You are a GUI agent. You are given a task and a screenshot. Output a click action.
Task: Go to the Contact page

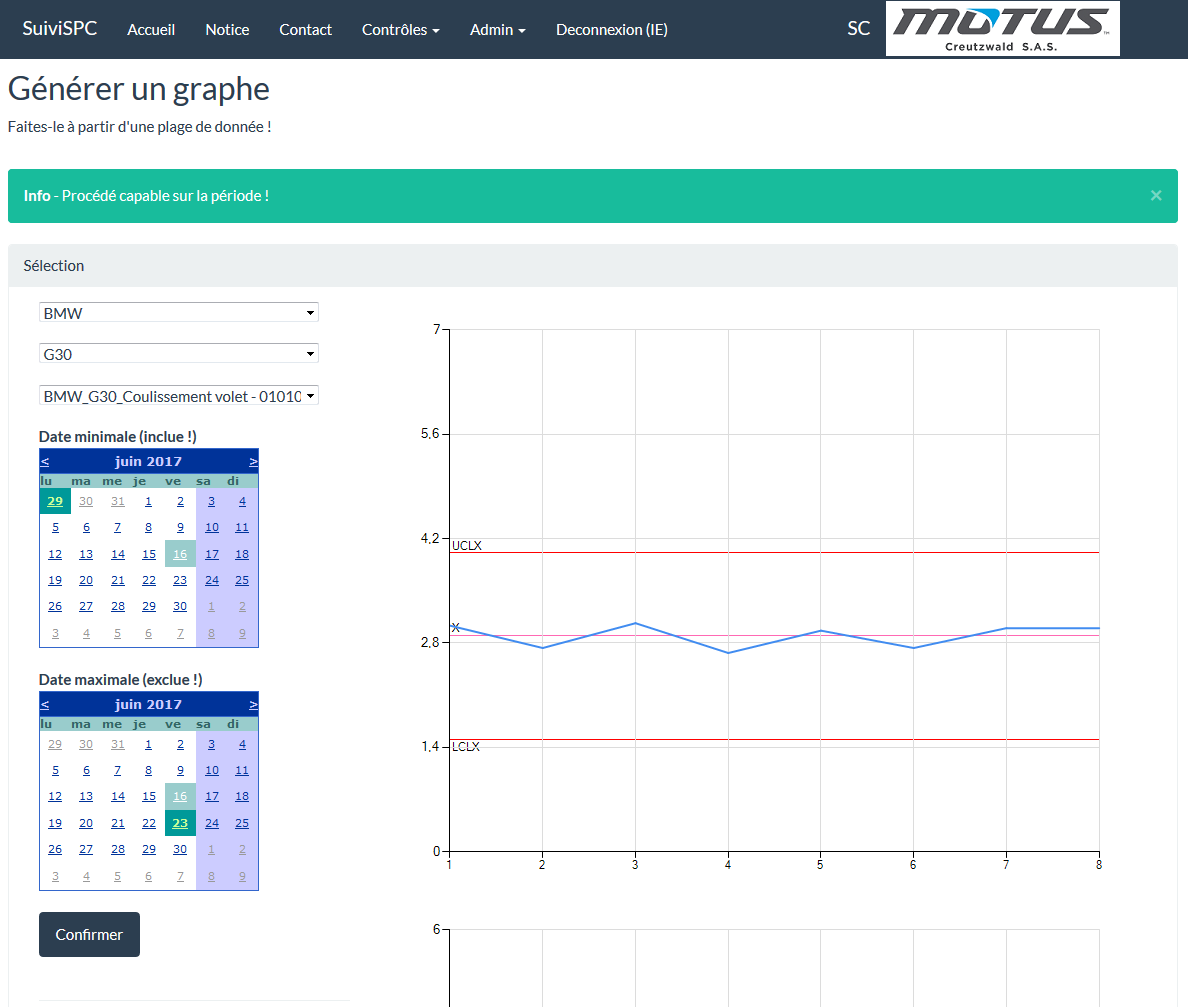point(305,30)
